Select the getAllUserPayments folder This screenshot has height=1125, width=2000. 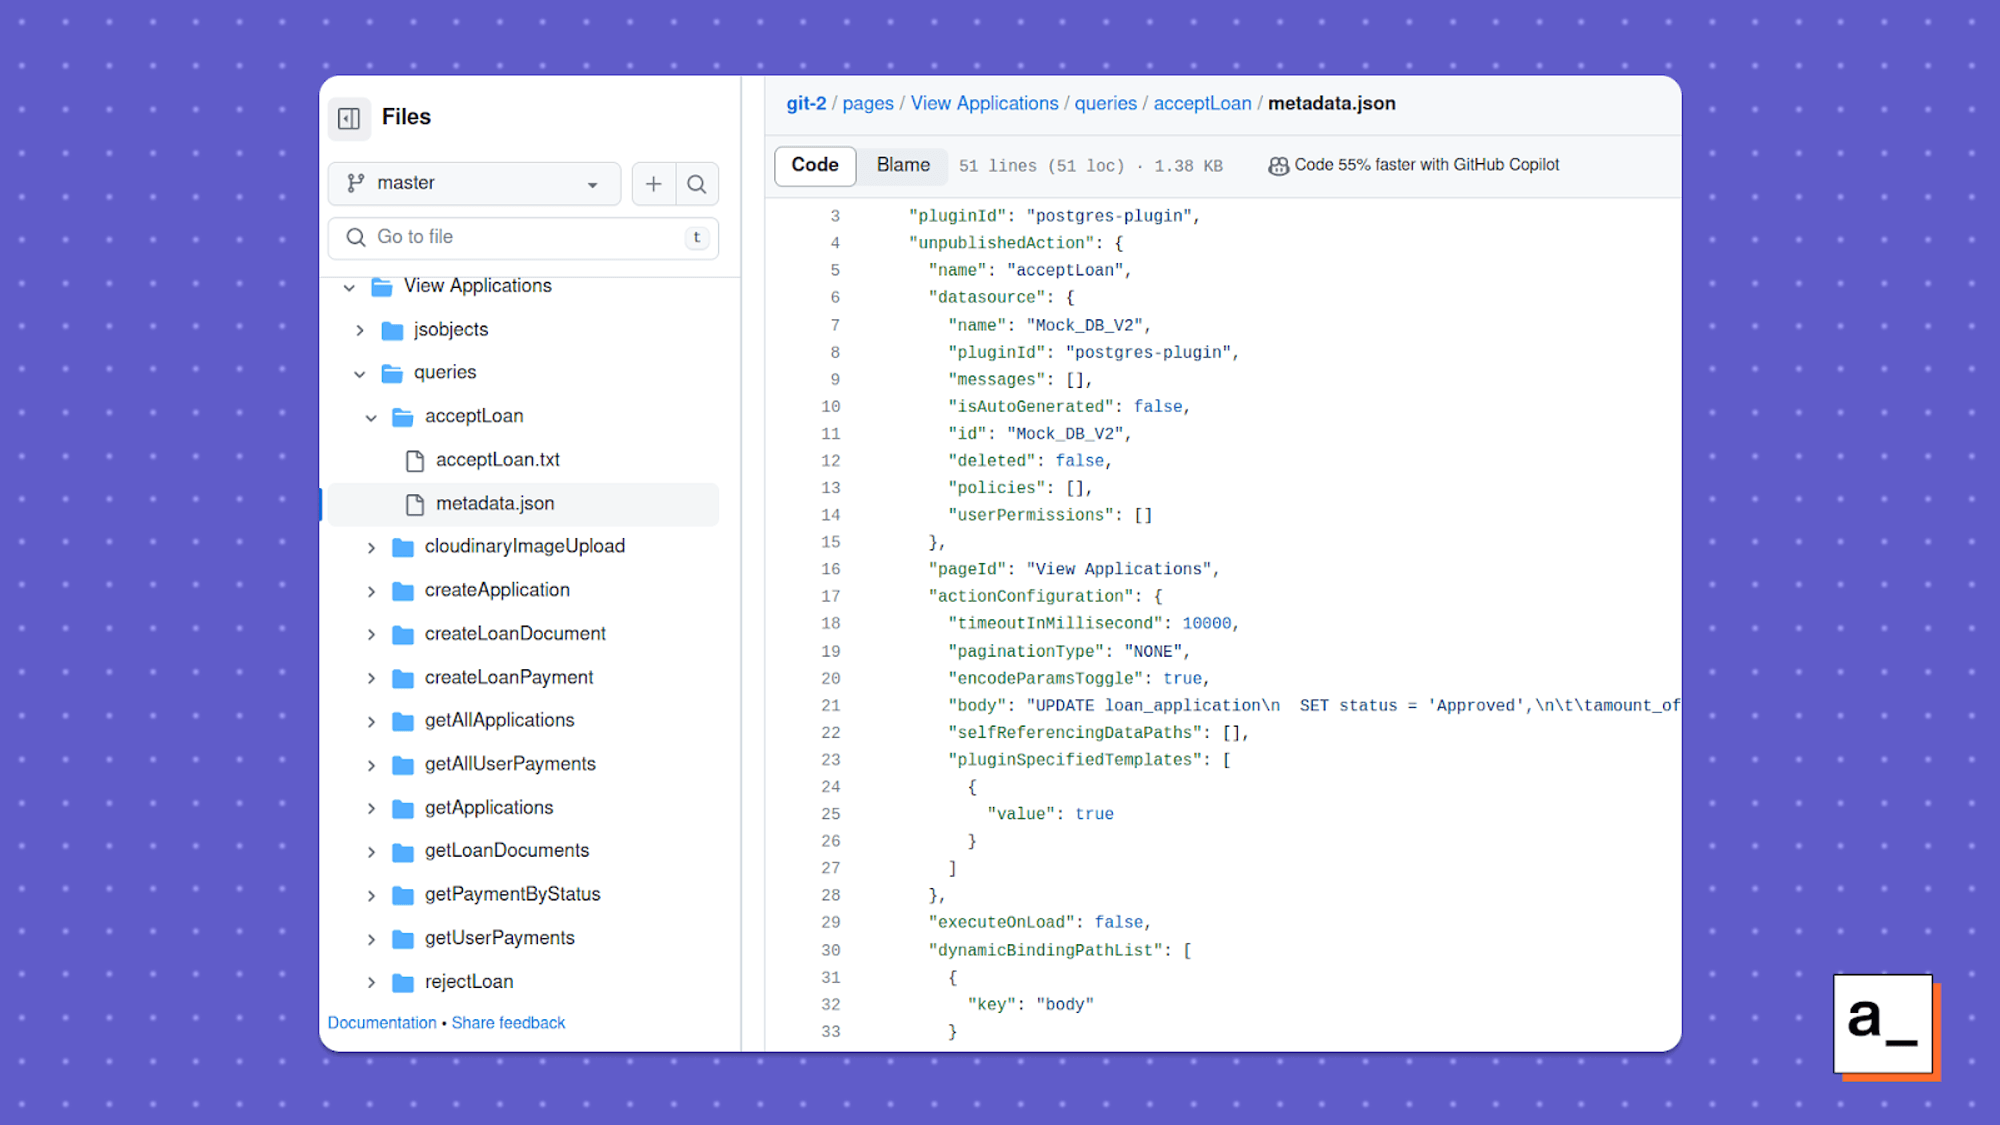pyautogui.click(x=509, y=763)
